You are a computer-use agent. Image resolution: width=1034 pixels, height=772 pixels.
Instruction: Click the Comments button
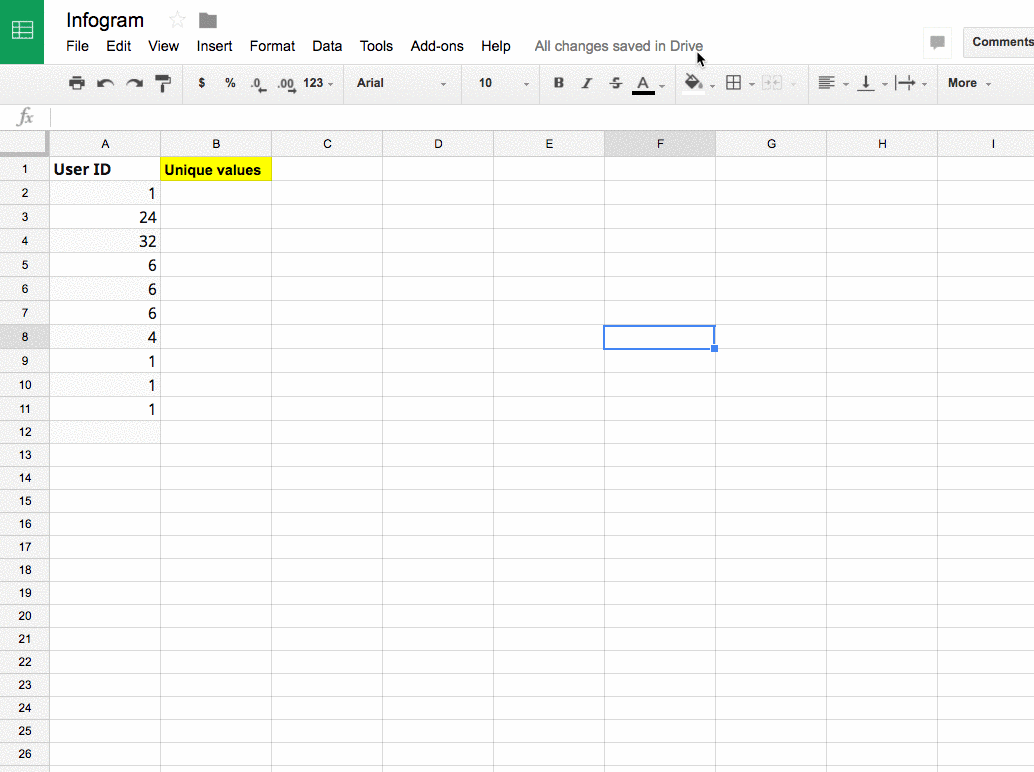tap(1000, 42)
